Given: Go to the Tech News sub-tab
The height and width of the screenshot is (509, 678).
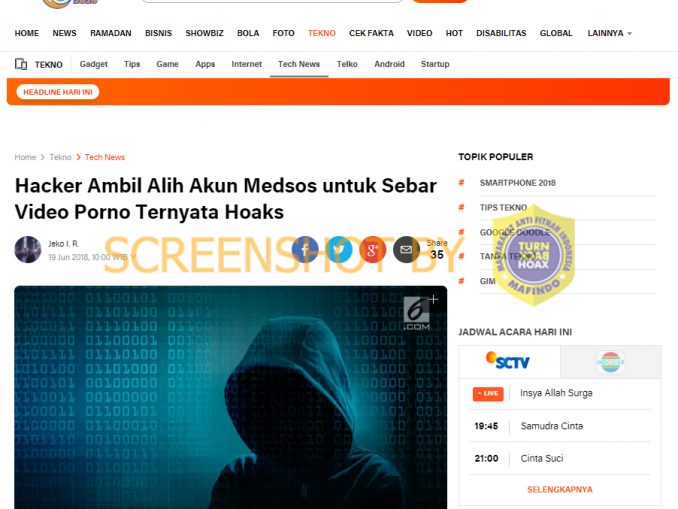Looking at the screenshot, I should pyautogui.click(x=299, y=64).
